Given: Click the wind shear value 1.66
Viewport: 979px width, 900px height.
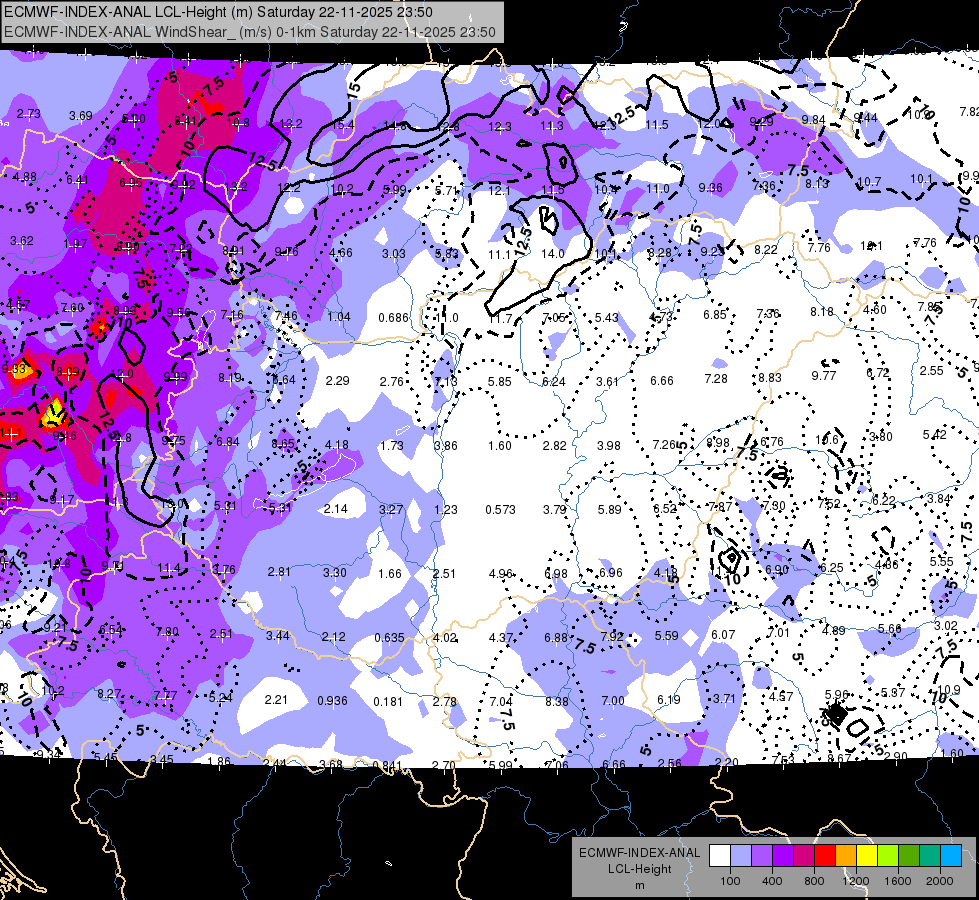Looking at the screenshot, I should click(x=390, y=573).
